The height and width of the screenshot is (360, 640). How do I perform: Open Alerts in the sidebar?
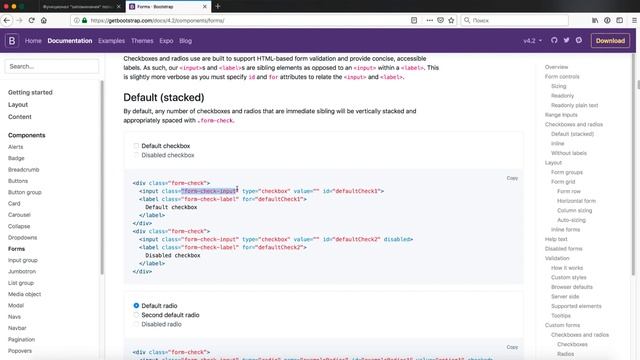pos(16,147)
